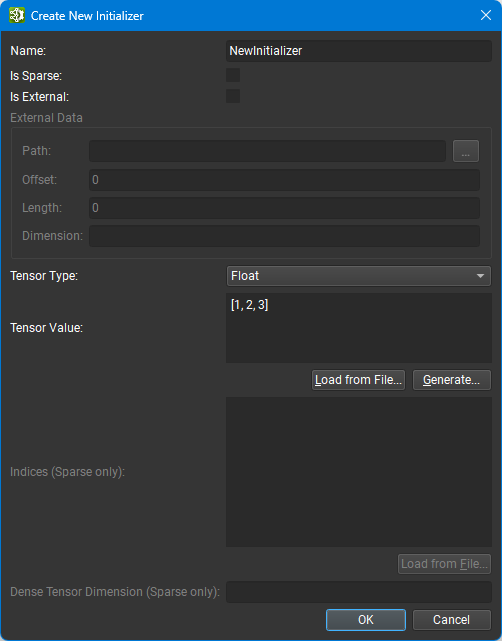Click the external data Path field
This screenshot has height=641, width=502.
pyautogui.click(x=267, y=151)
